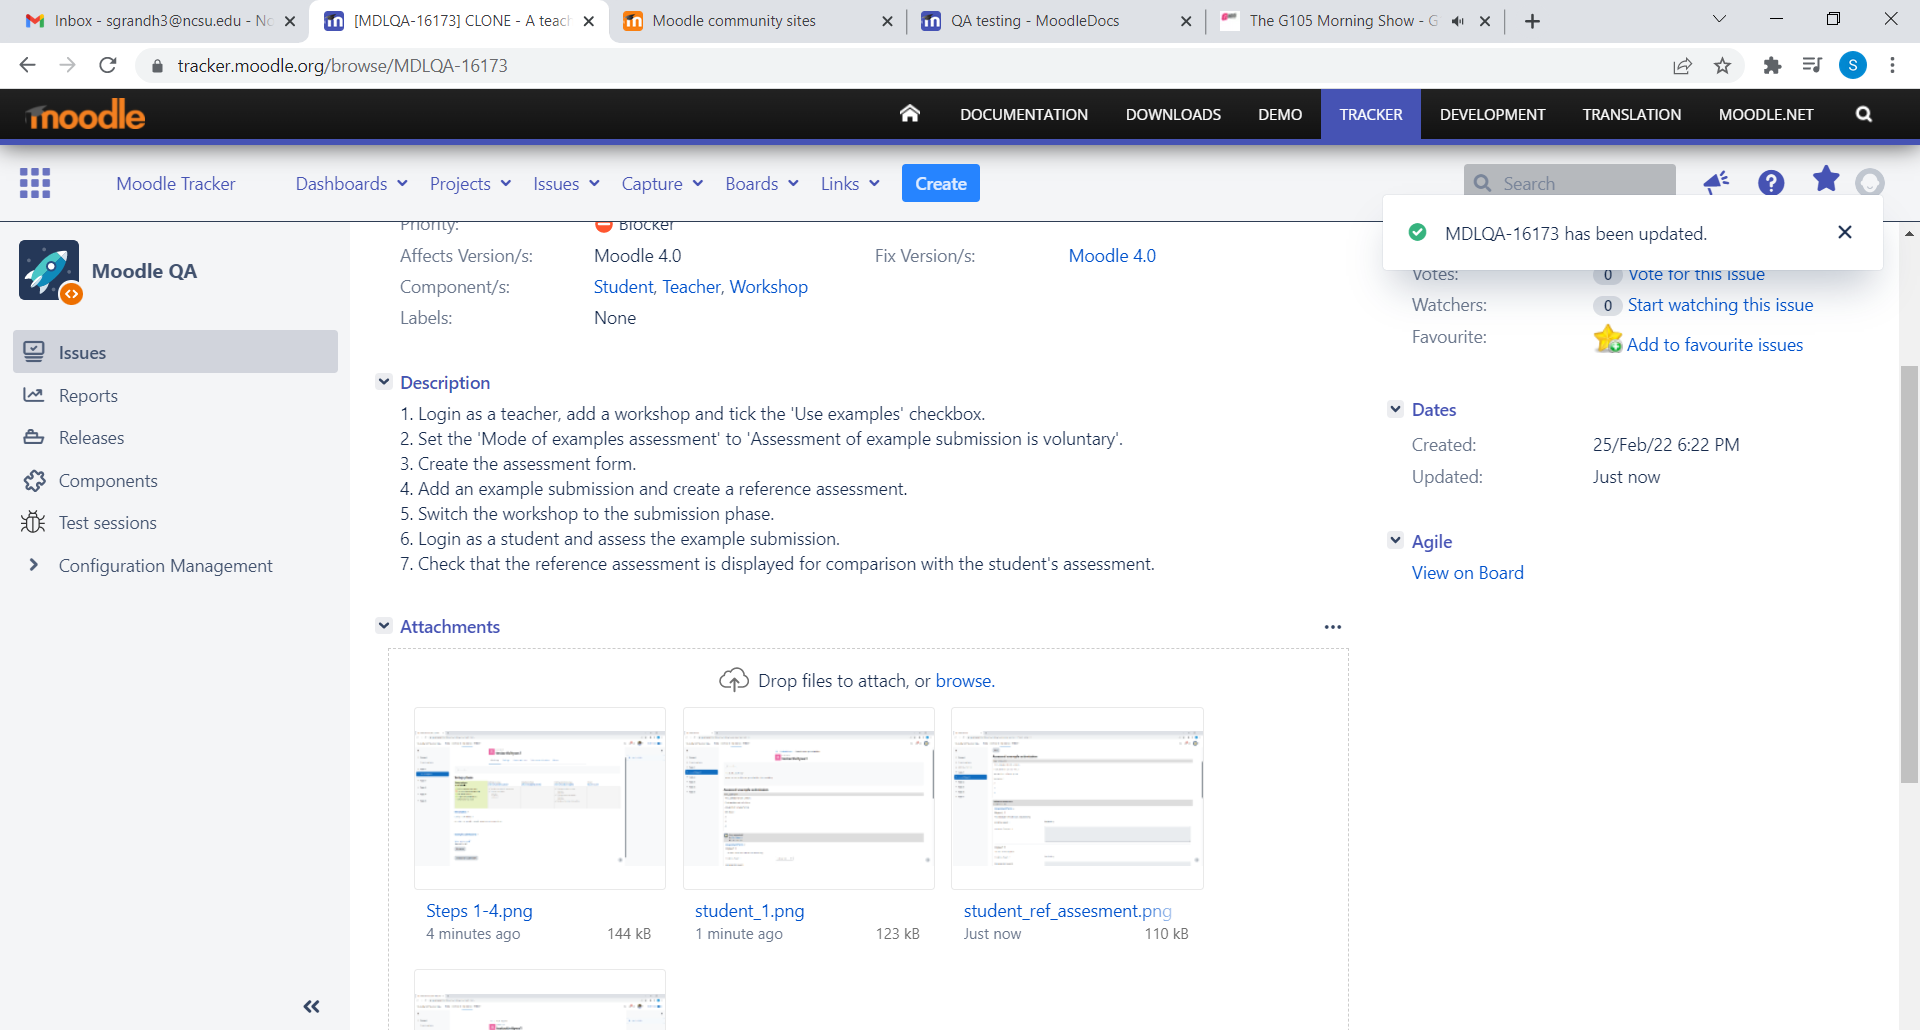Open the Moodle 4.0 fix version link

pos(1112,256)
